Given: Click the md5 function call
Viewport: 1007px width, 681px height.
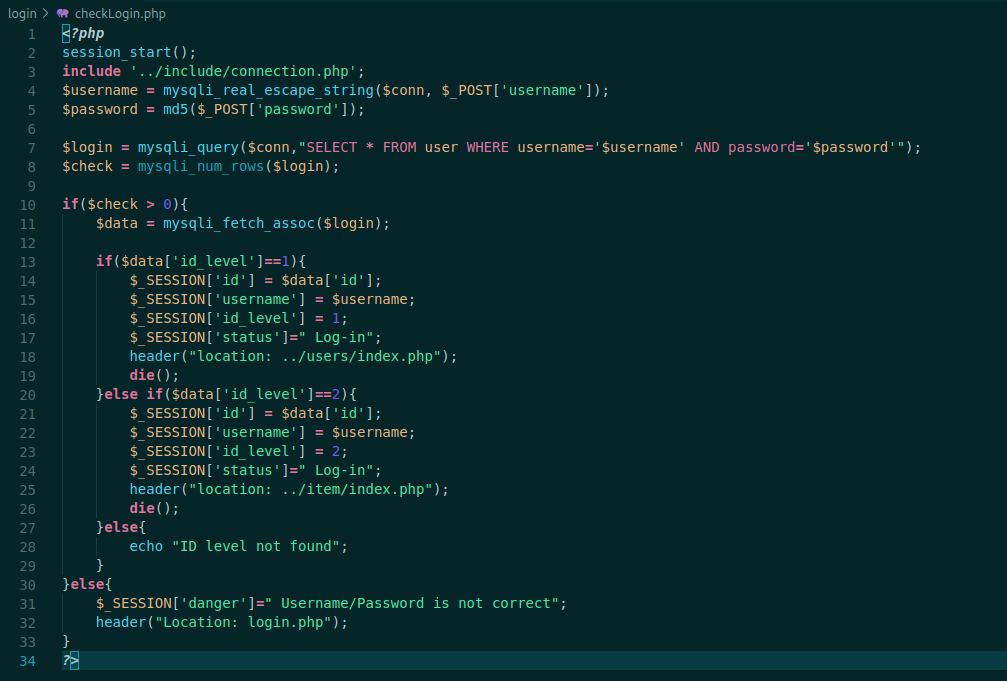Looking at the screenshot, I should (x=175, y=109).
